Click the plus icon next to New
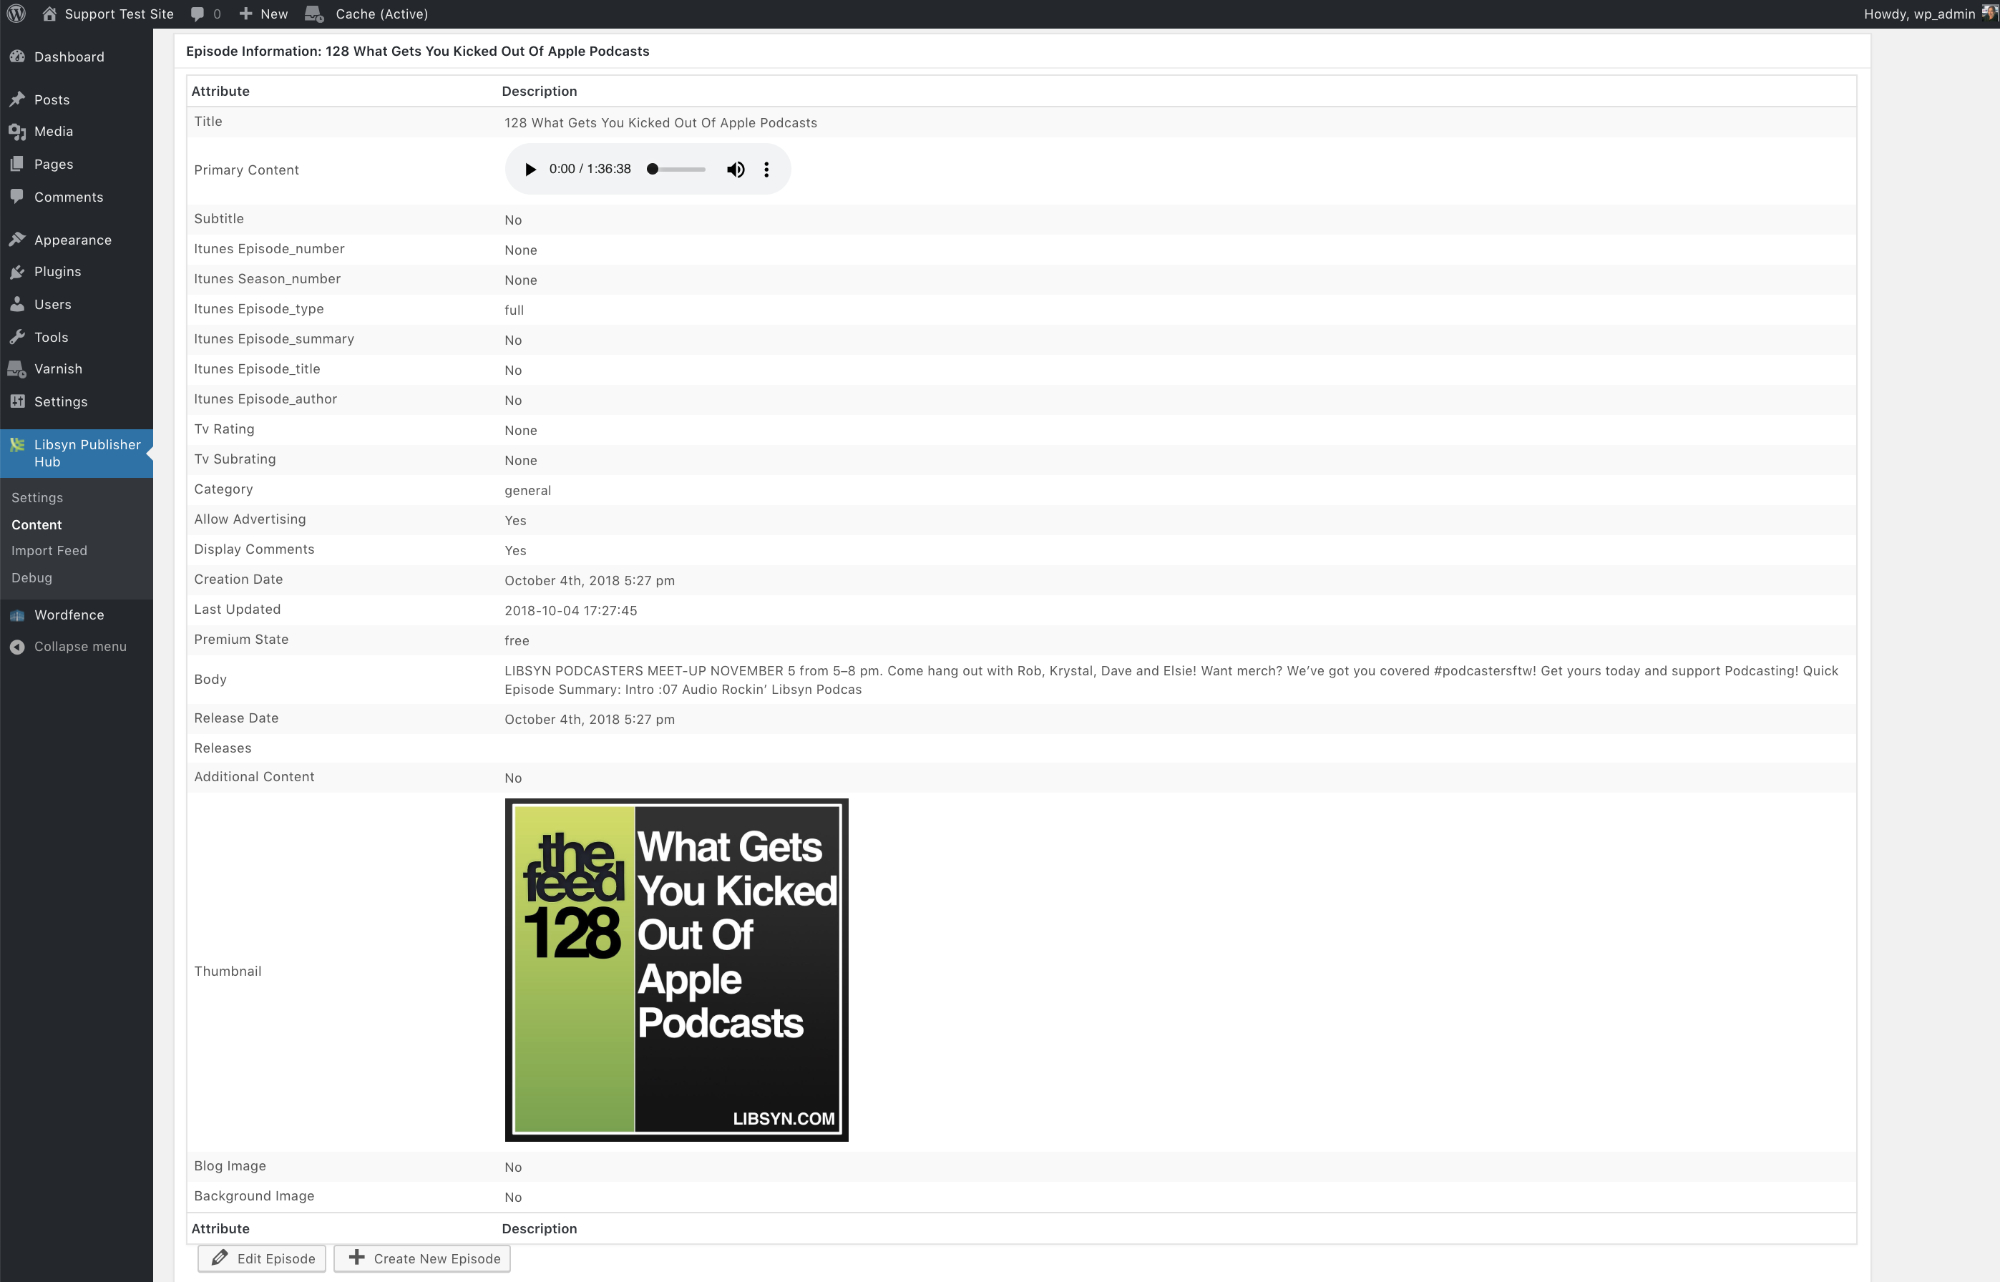The image size is (2000, 1282). point(246,14)
